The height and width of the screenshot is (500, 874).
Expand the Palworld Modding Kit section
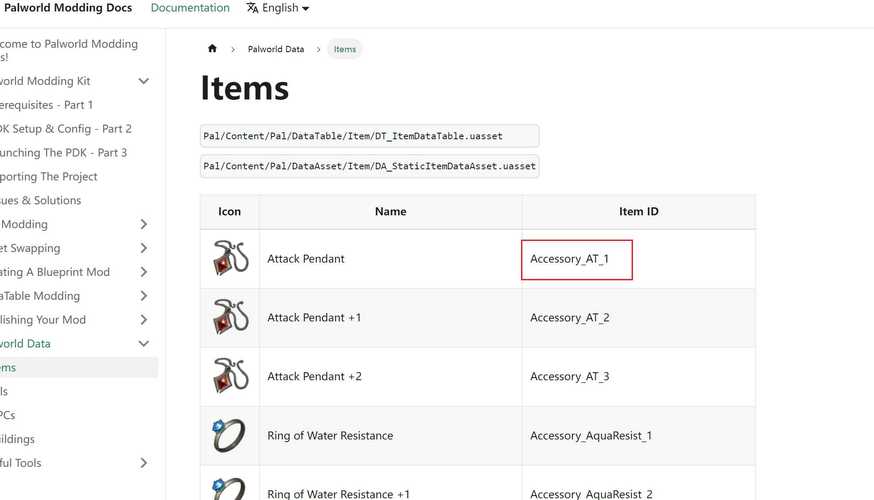(144, 81)
